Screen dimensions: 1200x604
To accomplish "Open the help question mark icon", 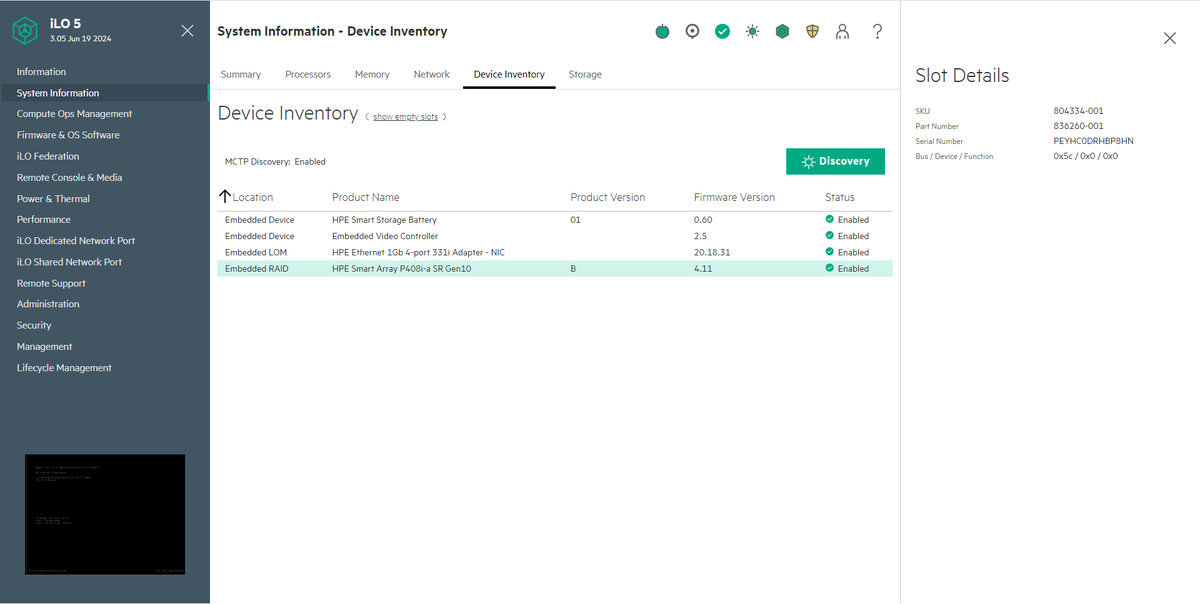I will click(x=877, y=32).
